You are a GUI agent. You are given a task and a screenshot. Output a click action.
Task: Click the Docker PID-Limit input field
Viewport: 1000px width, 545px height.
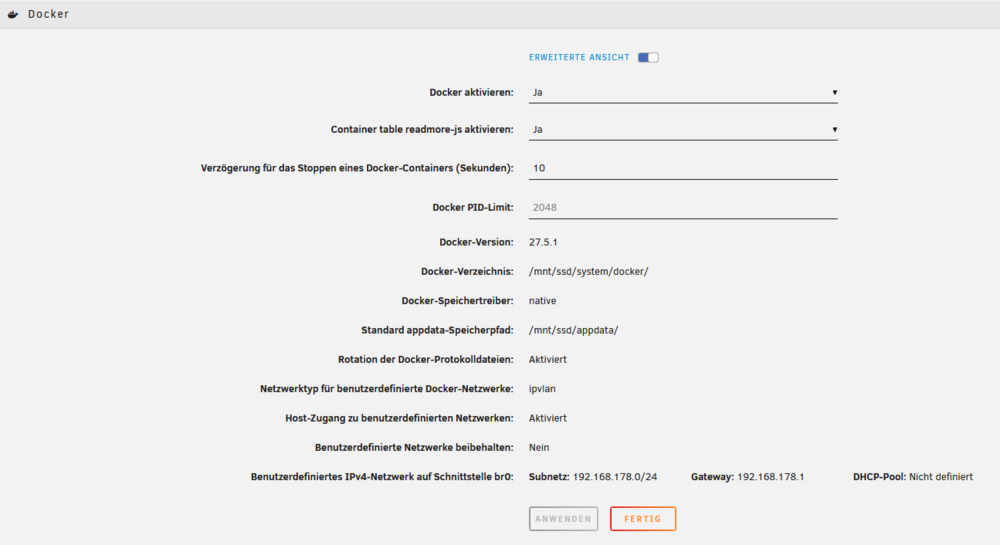click(x=683, y=207)
